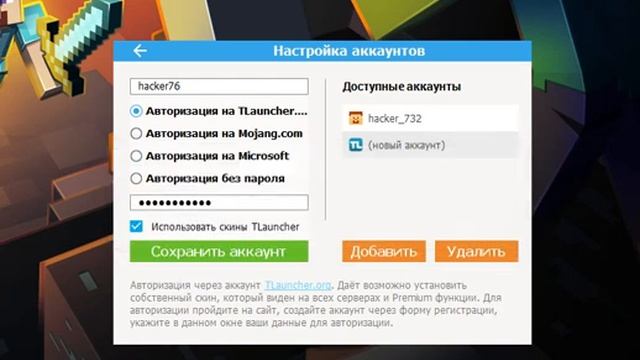
Task: Select Авторизация на TLauncher radio option
Action: point(136,111)
